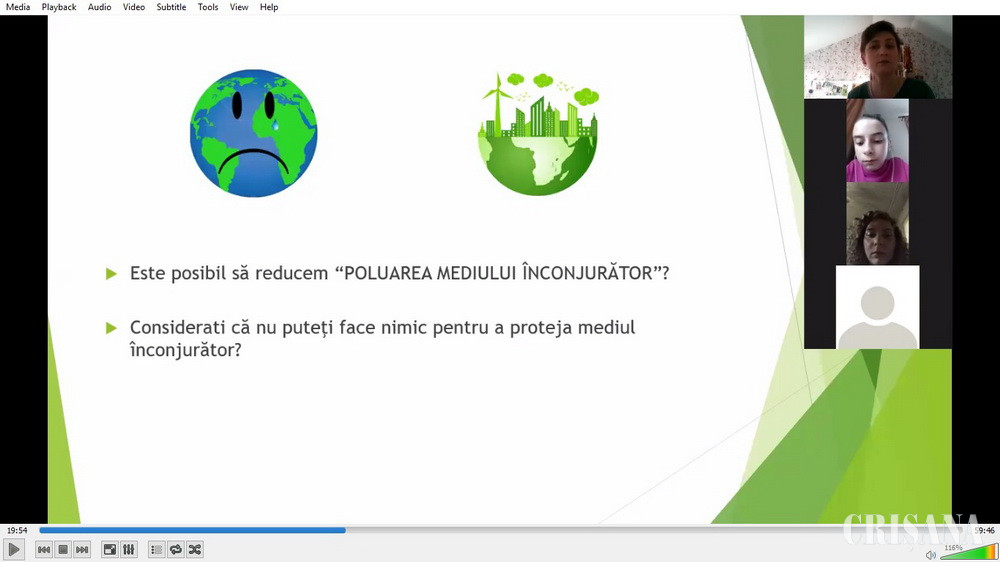This screenshot has height=562, width=1000.
Task: Skip to previous media track
Action: [44, 549]
